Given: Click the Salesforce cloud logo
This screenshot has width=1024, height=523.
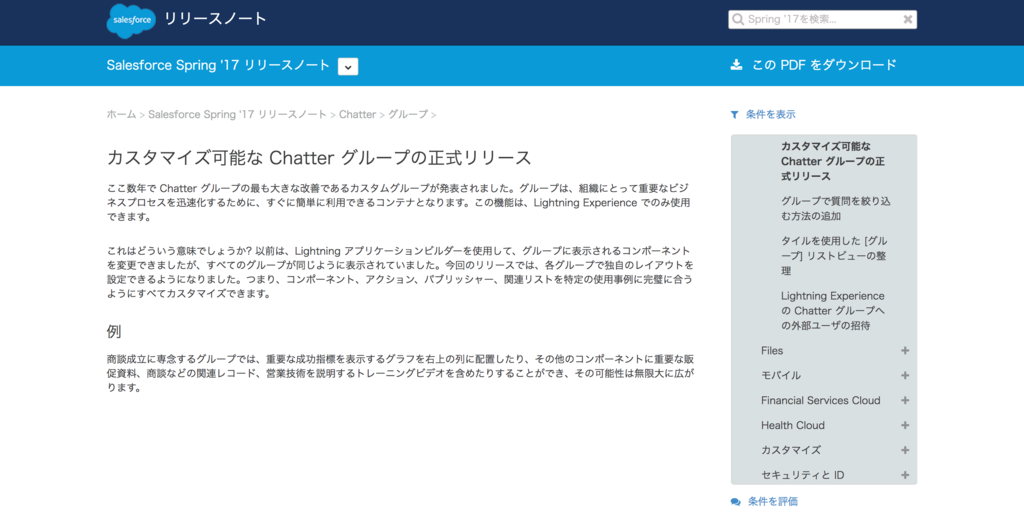Looking at the screenshot, I should point(131,21).
